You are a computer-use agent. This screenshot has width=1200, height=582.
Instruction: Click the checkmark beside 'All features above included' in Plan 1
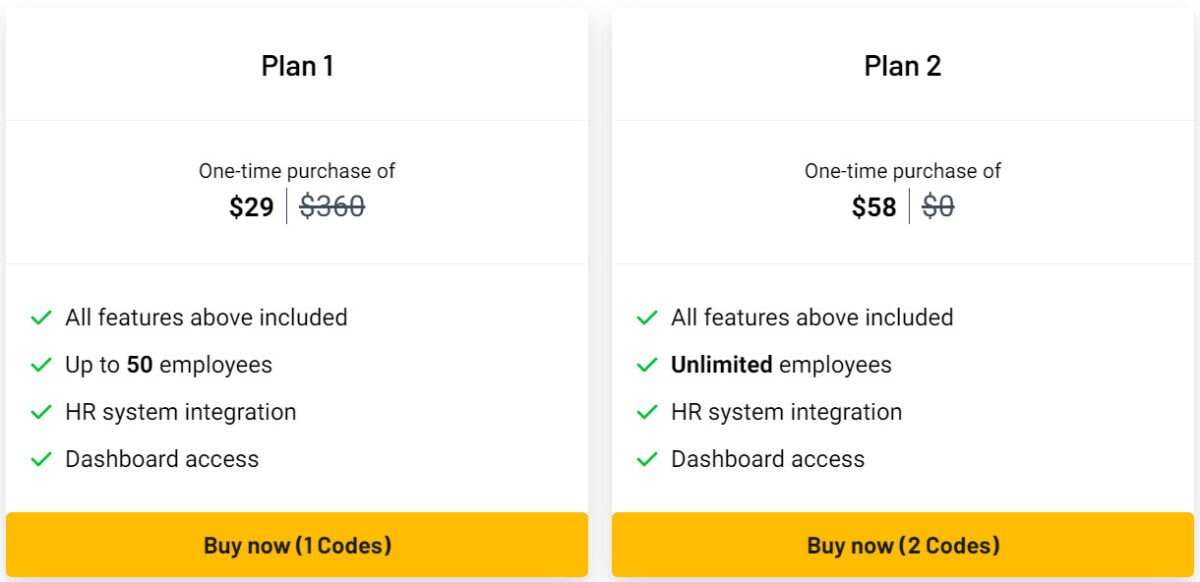coord(41,317)
